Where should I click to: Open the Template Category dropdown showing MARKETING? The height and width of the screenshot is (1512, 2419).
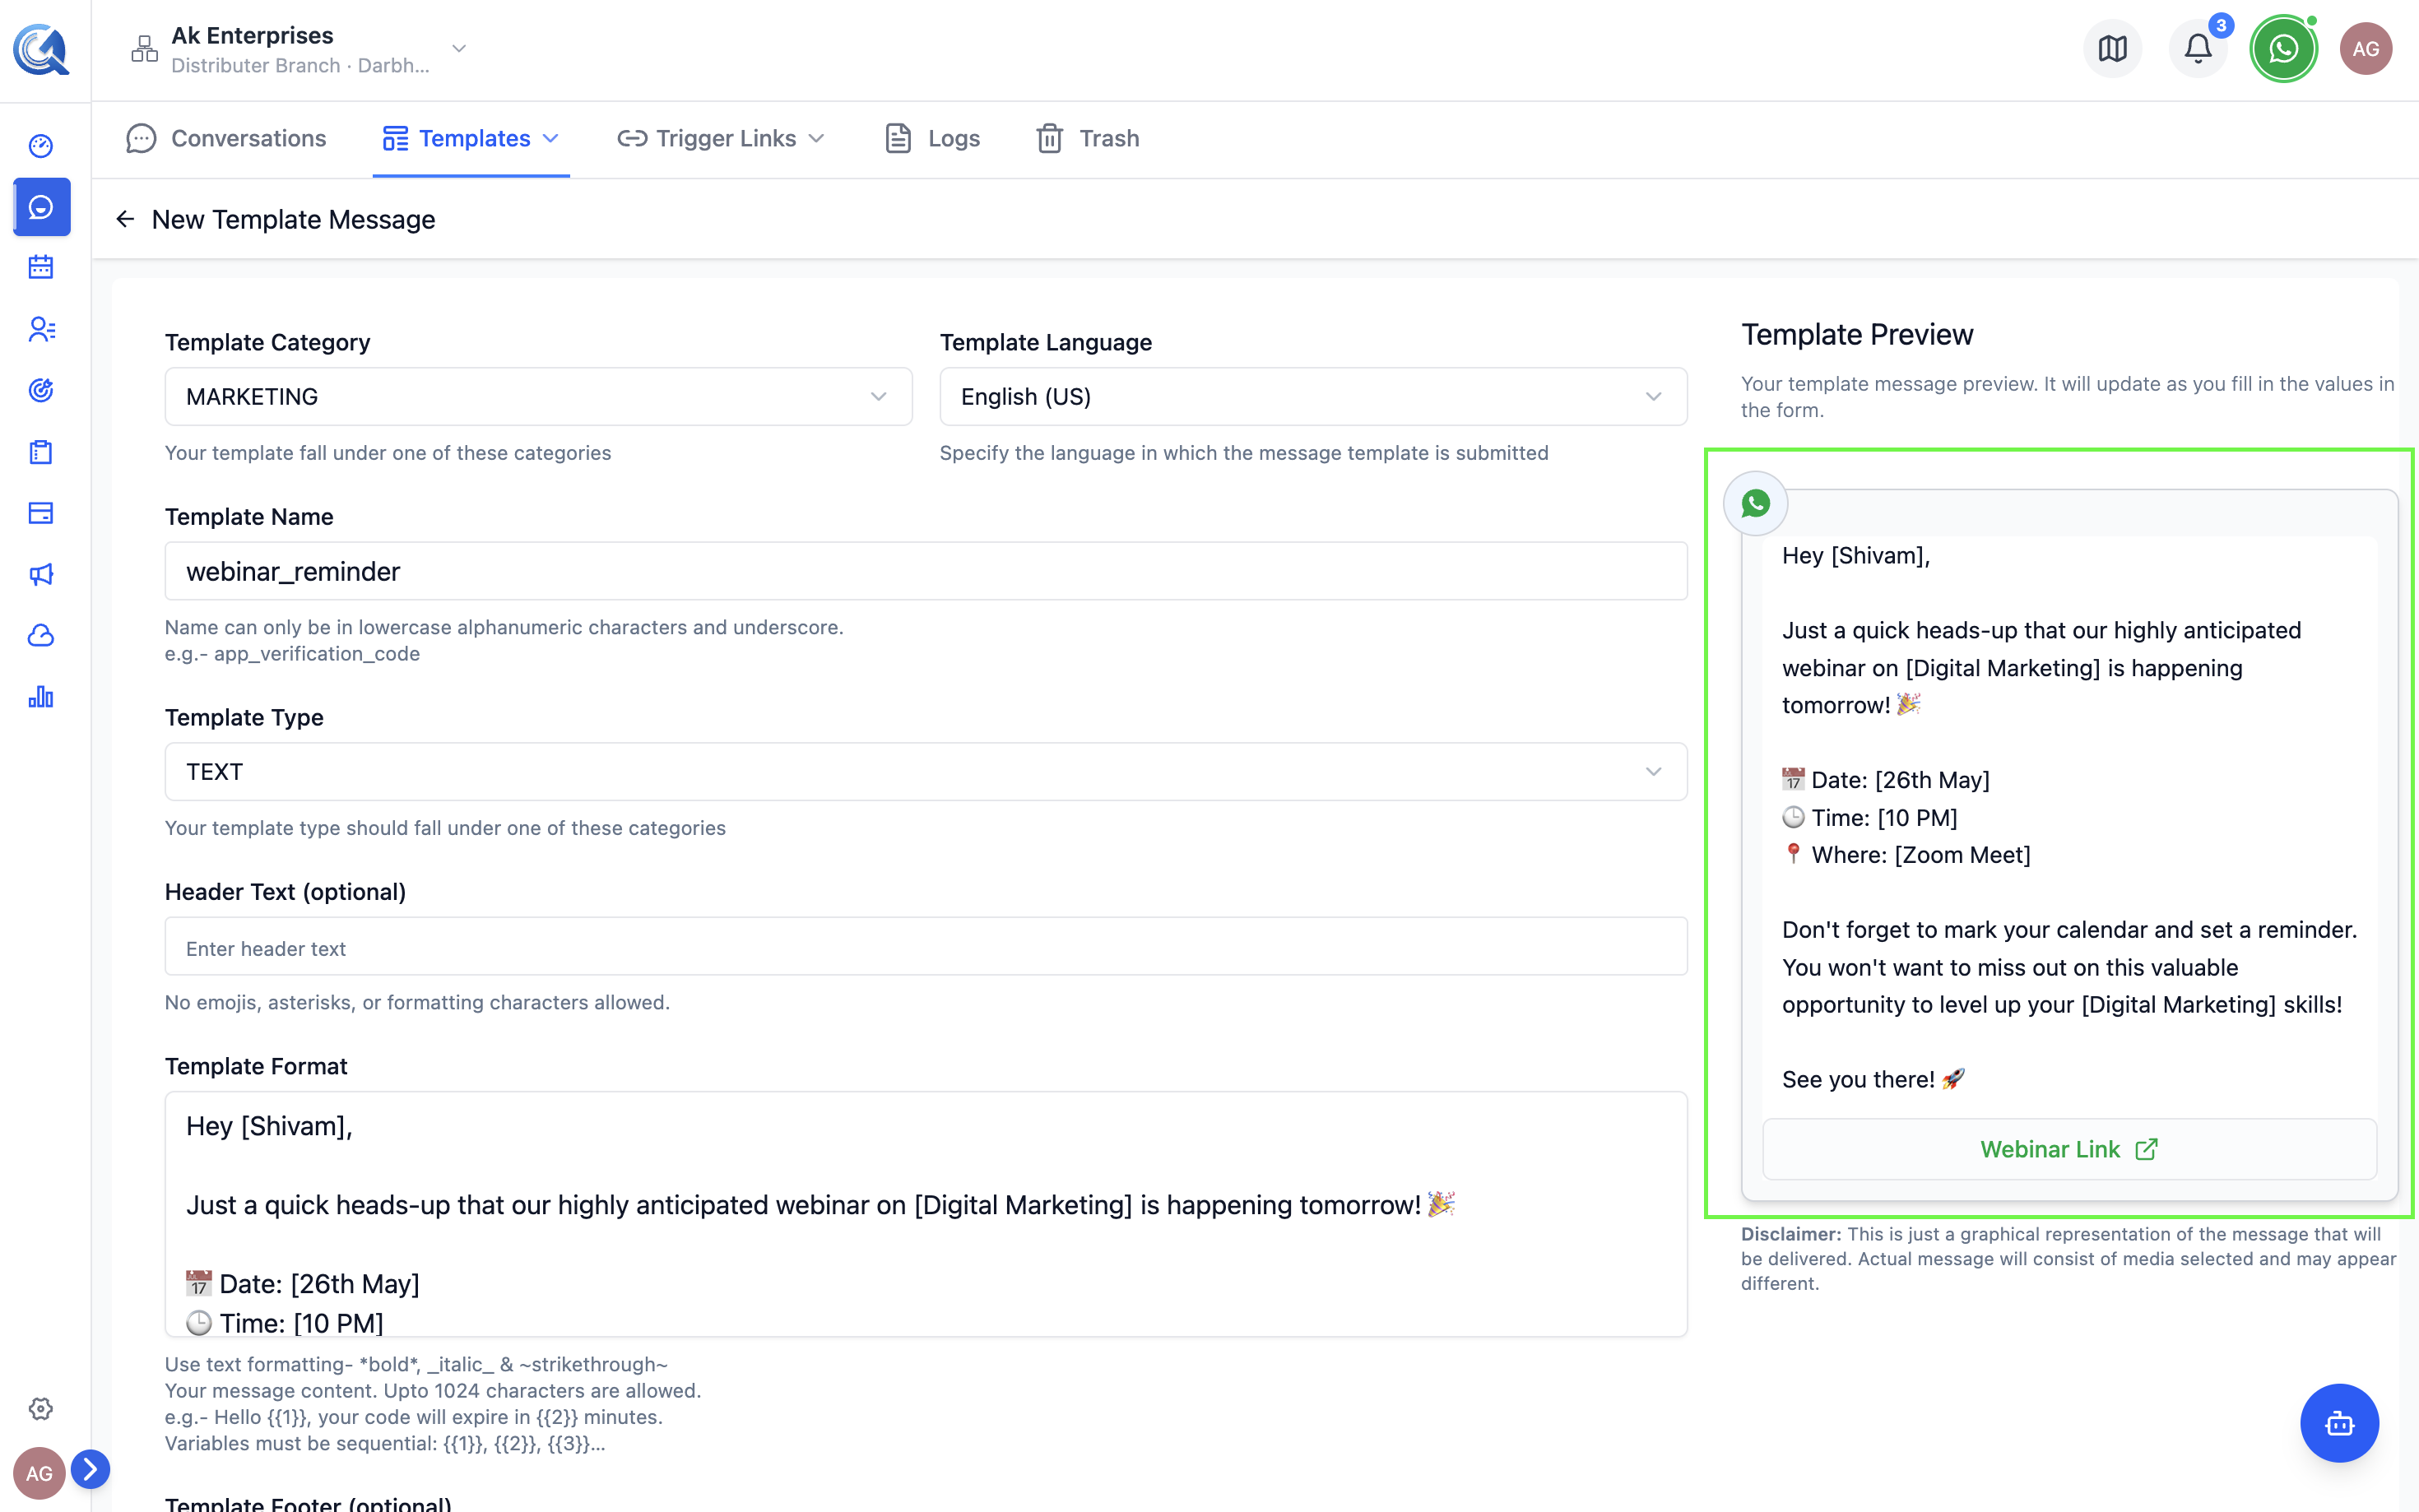(538, 397)
